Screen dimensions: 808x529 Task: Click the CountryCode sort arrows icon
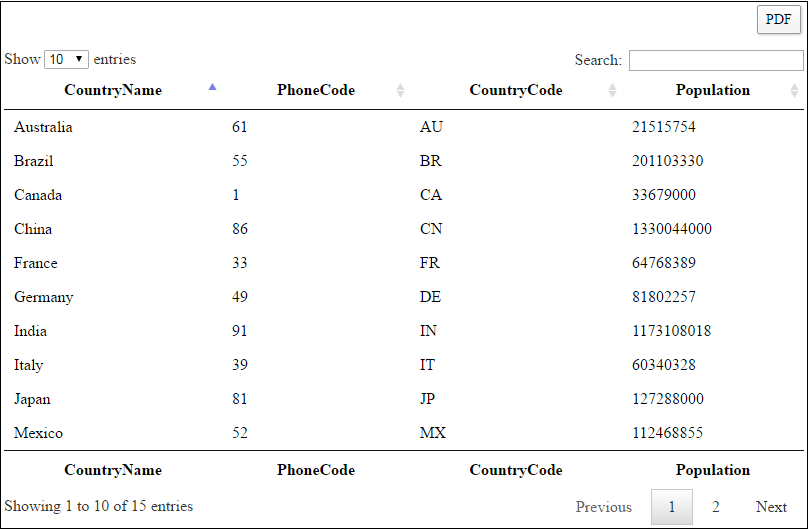tap(612, 91)
